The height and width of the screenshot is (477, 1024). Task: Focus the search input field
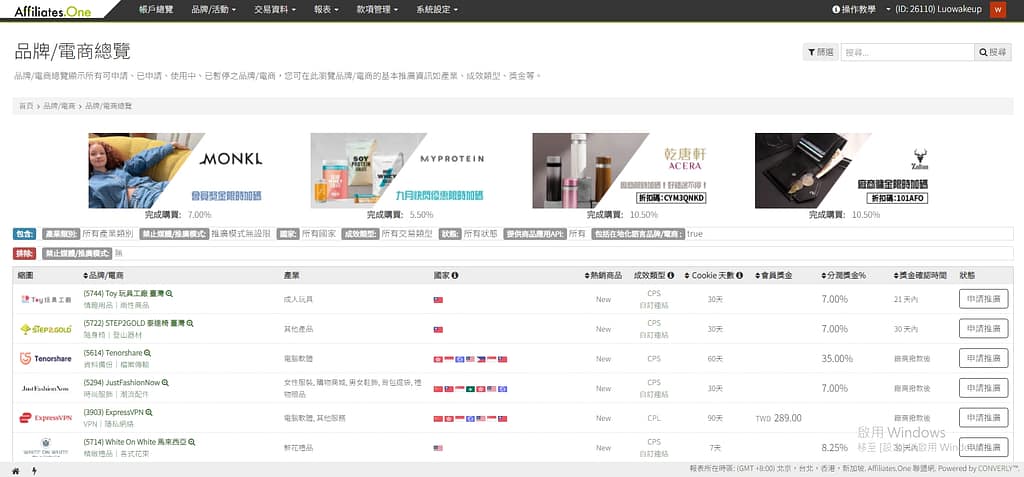pos(907,52)
